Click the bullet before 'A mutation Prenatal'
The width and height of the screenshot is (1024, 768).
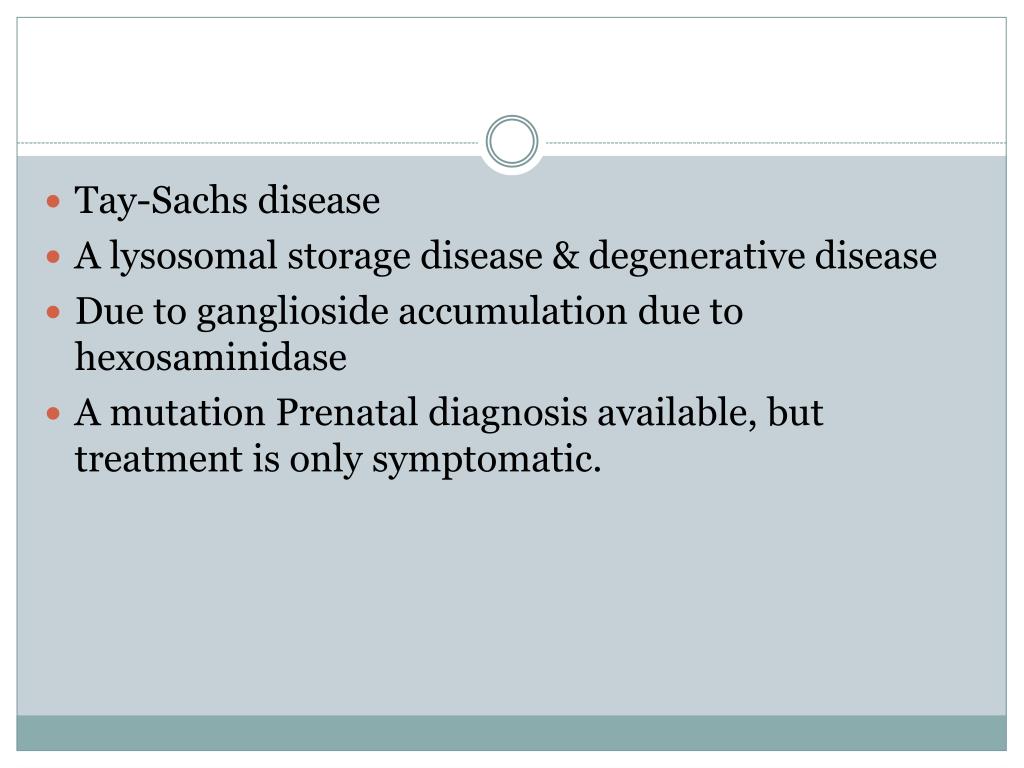click(54, 413)
